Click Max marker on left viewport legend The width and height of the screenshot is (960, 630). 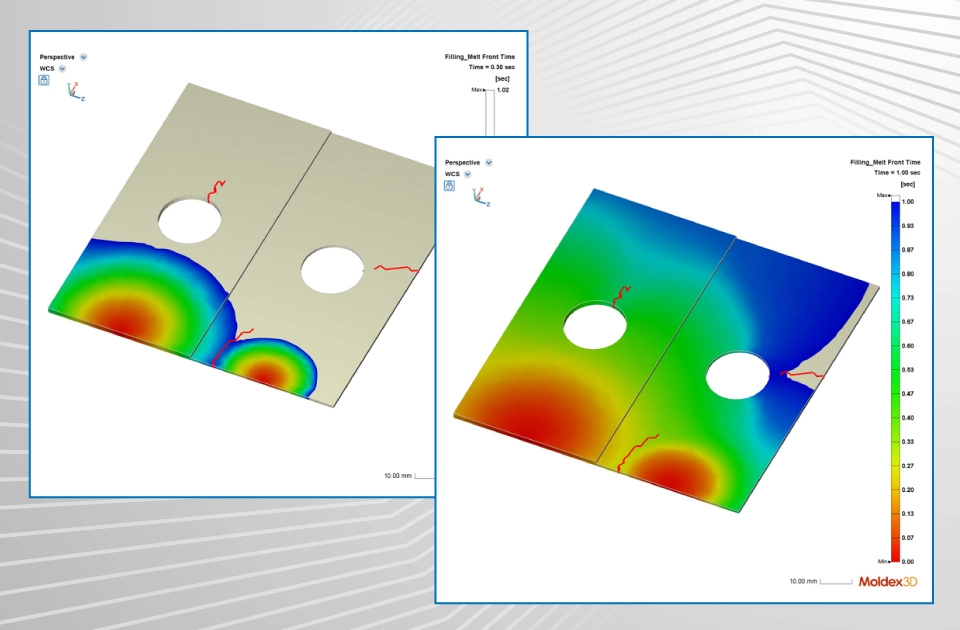[x=478, y=90]
